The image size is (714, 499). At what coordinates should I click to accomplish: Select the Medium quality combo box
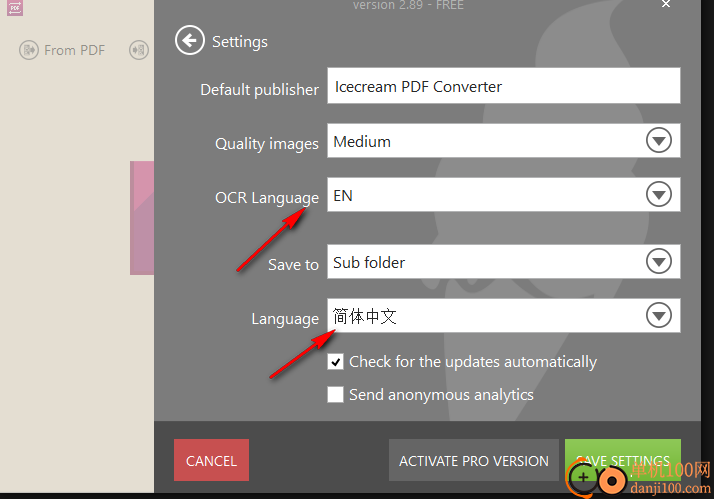(504, 141)
